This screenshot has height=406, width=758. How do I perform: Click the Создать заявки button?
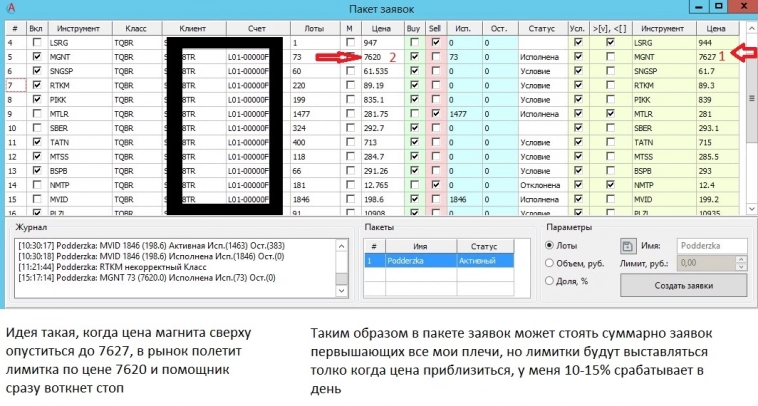point(684,286)
